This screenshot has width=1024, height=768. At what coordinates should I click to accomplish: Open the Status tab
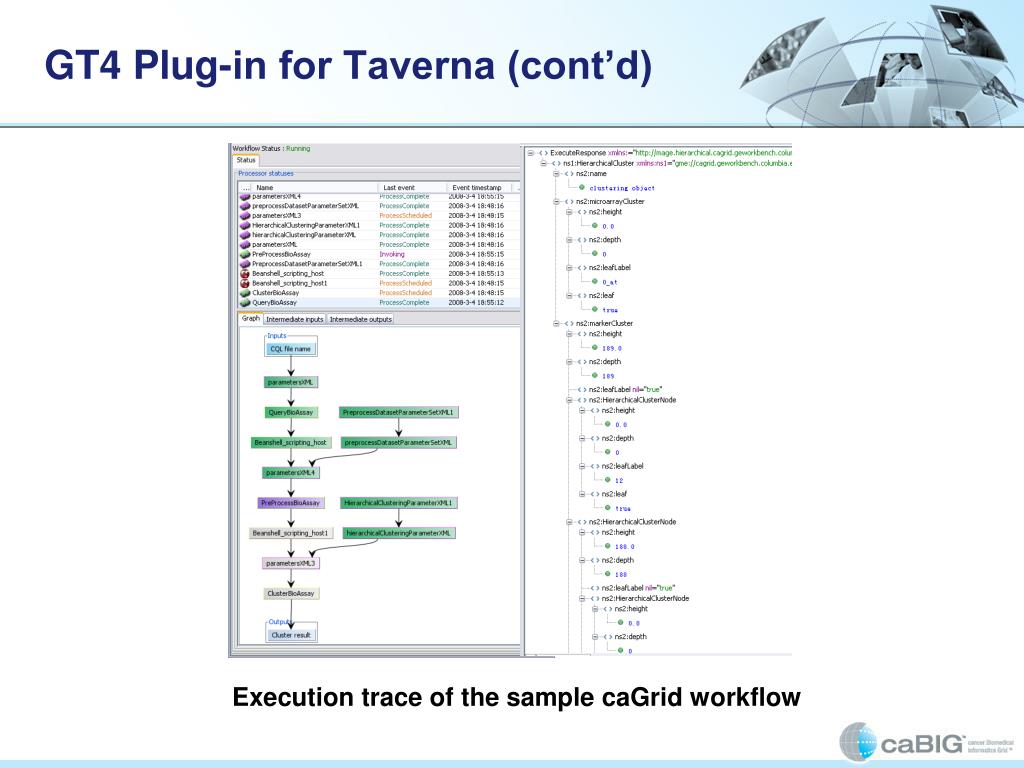coord(246,160)
